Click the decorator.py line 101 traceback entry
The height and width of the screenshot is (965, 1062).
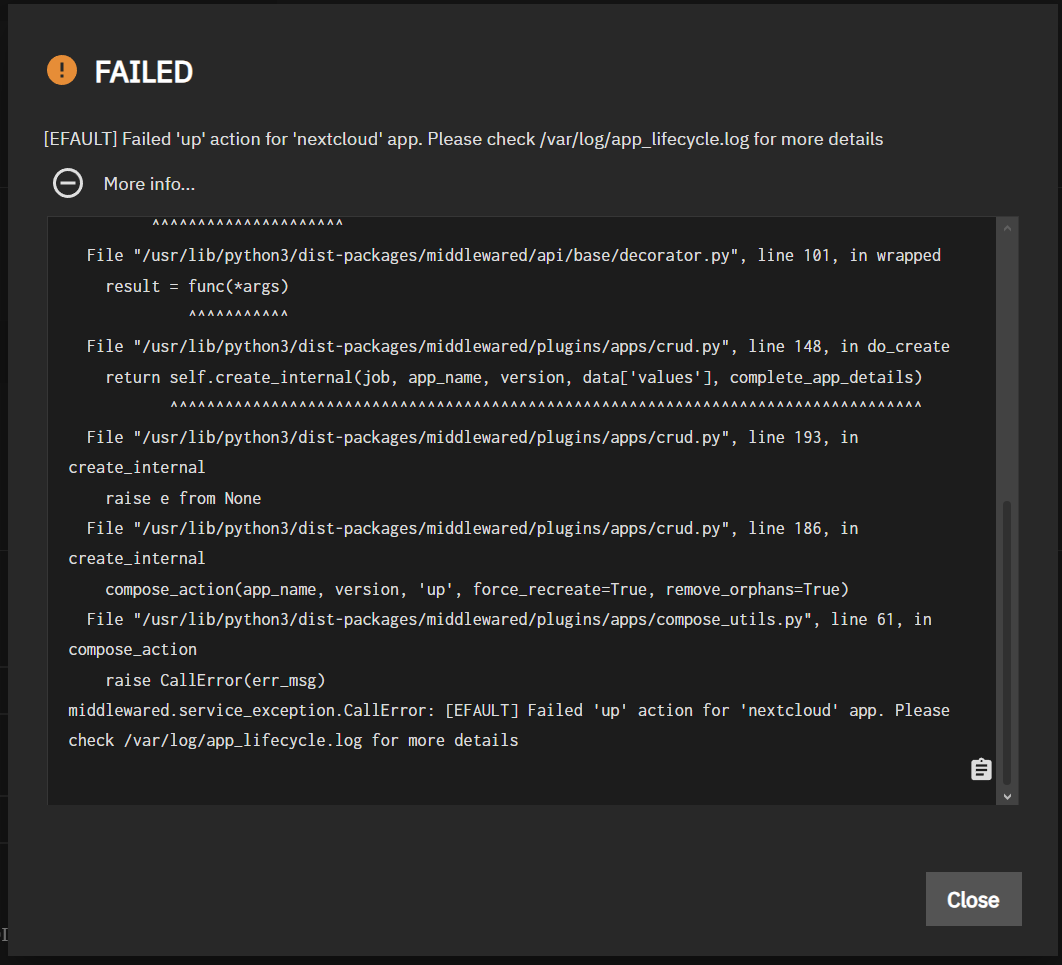pos(513,255)
